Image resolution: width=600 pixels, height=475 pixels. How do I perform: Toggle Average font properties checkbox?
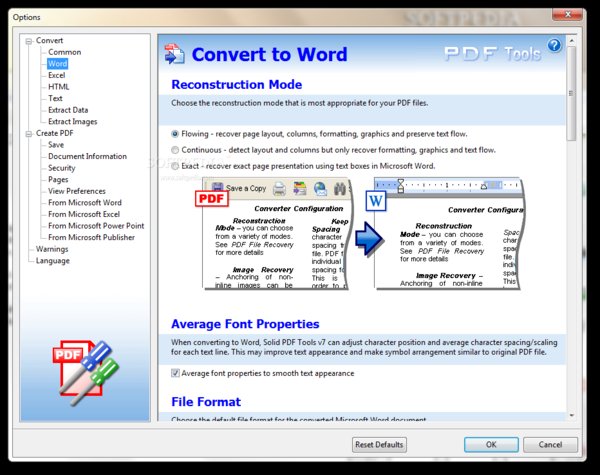point(175,373)
